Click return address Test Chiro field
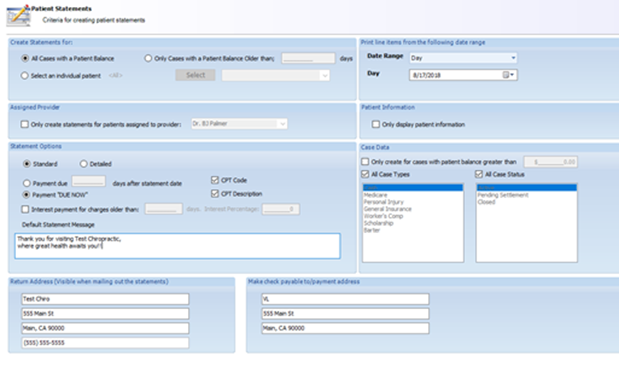 point(105,299)
